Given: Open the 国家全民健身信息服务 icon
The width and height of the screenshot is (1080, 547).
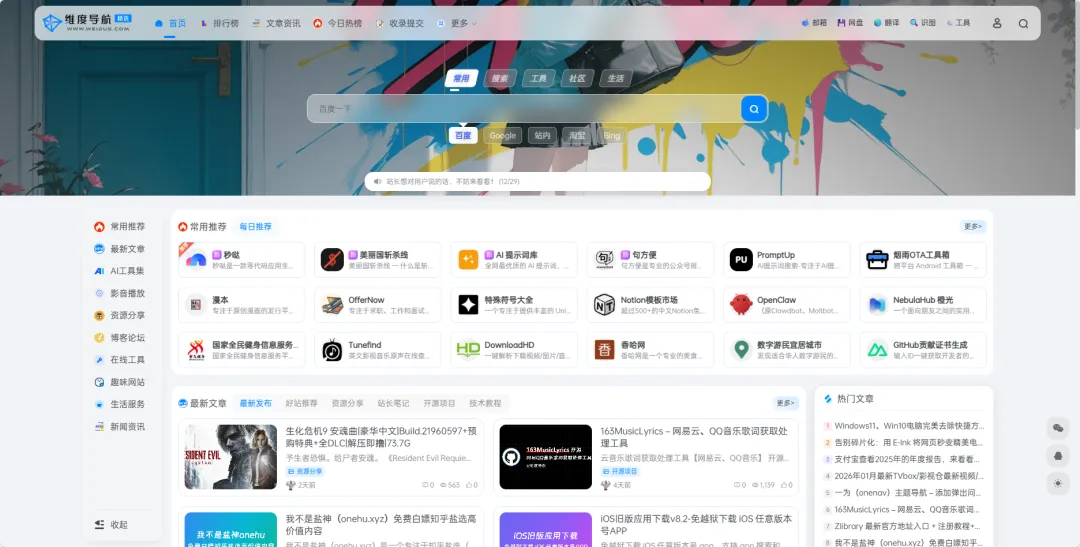Looking at the screenshot, I should point(196,350).
